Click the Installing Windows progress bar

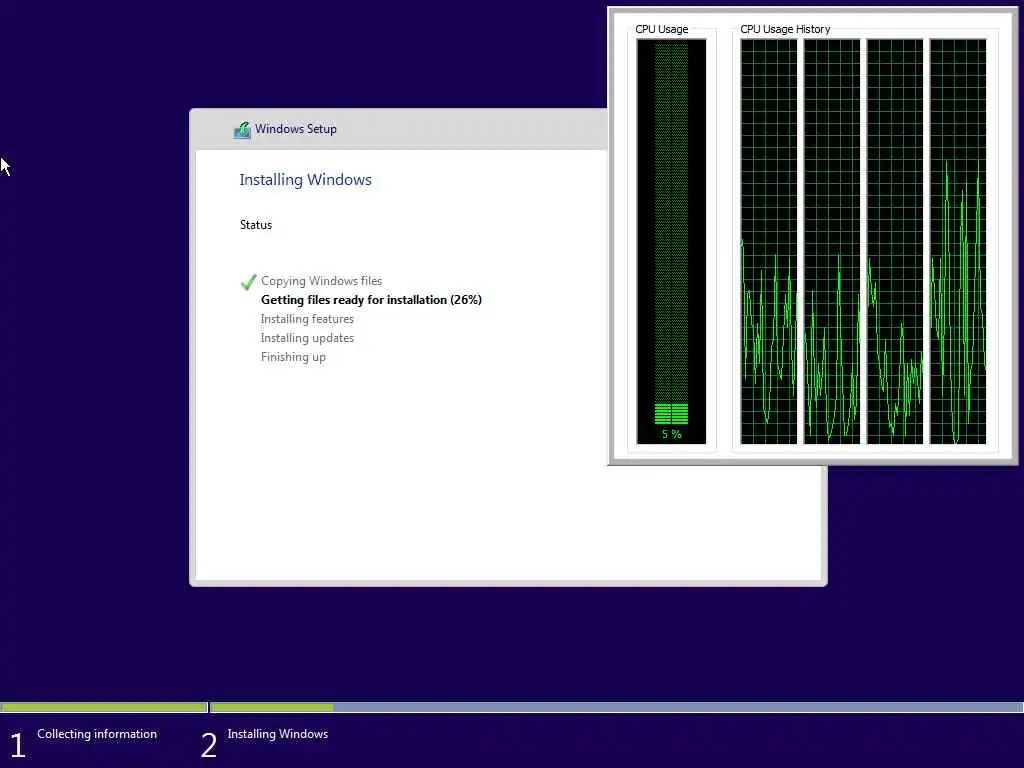pyautogui.click(x=616, y=707)
